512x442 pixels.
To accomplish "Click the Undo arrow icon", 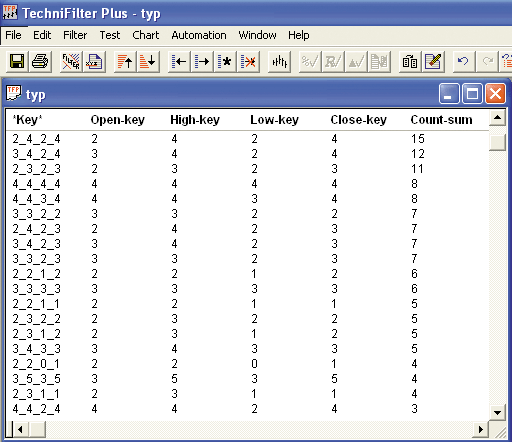I will coord(463,62).
